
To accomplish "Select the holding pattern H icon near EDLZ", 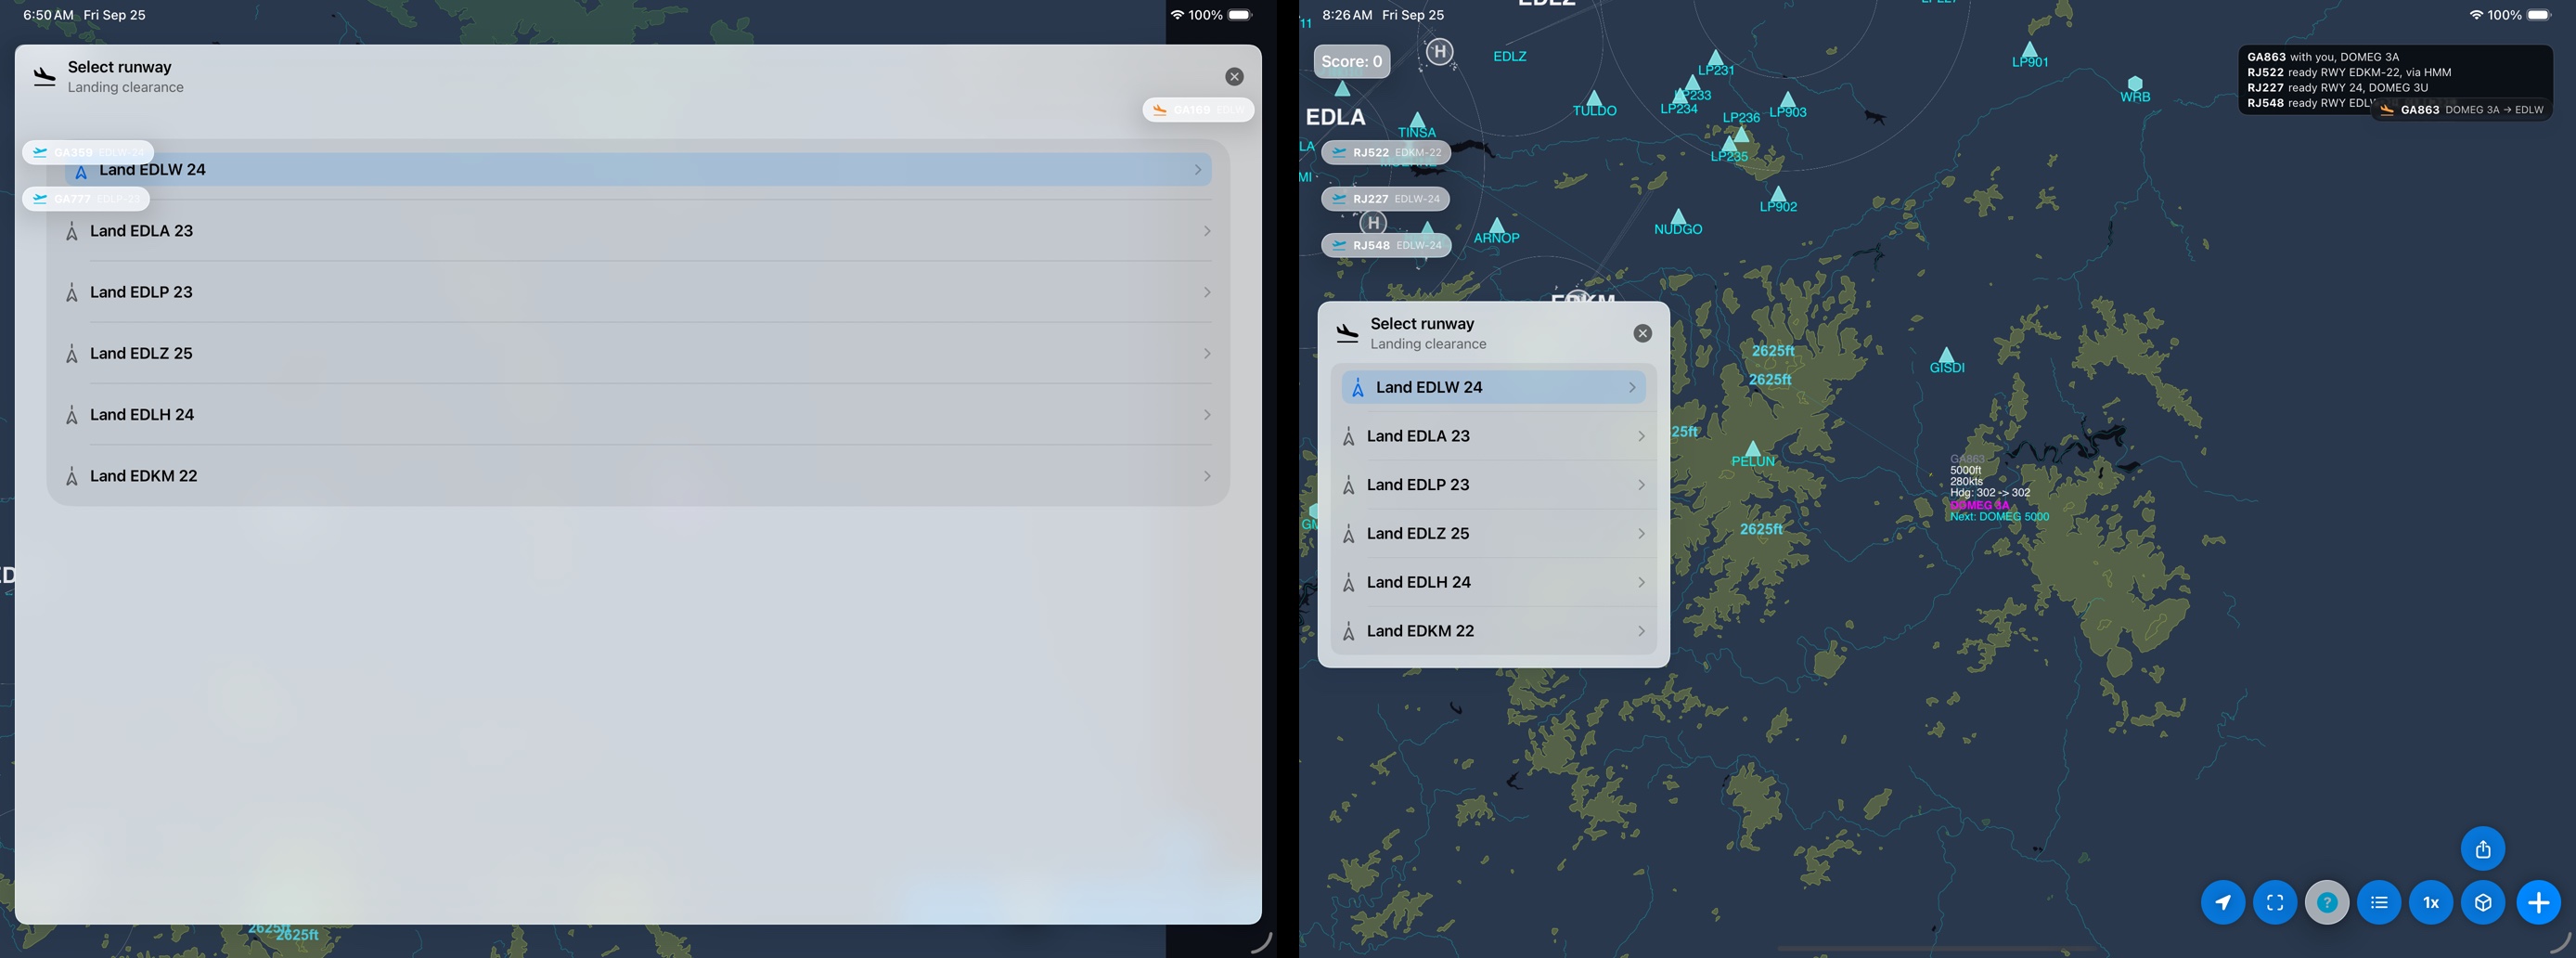I will [x=1439, y=51].
